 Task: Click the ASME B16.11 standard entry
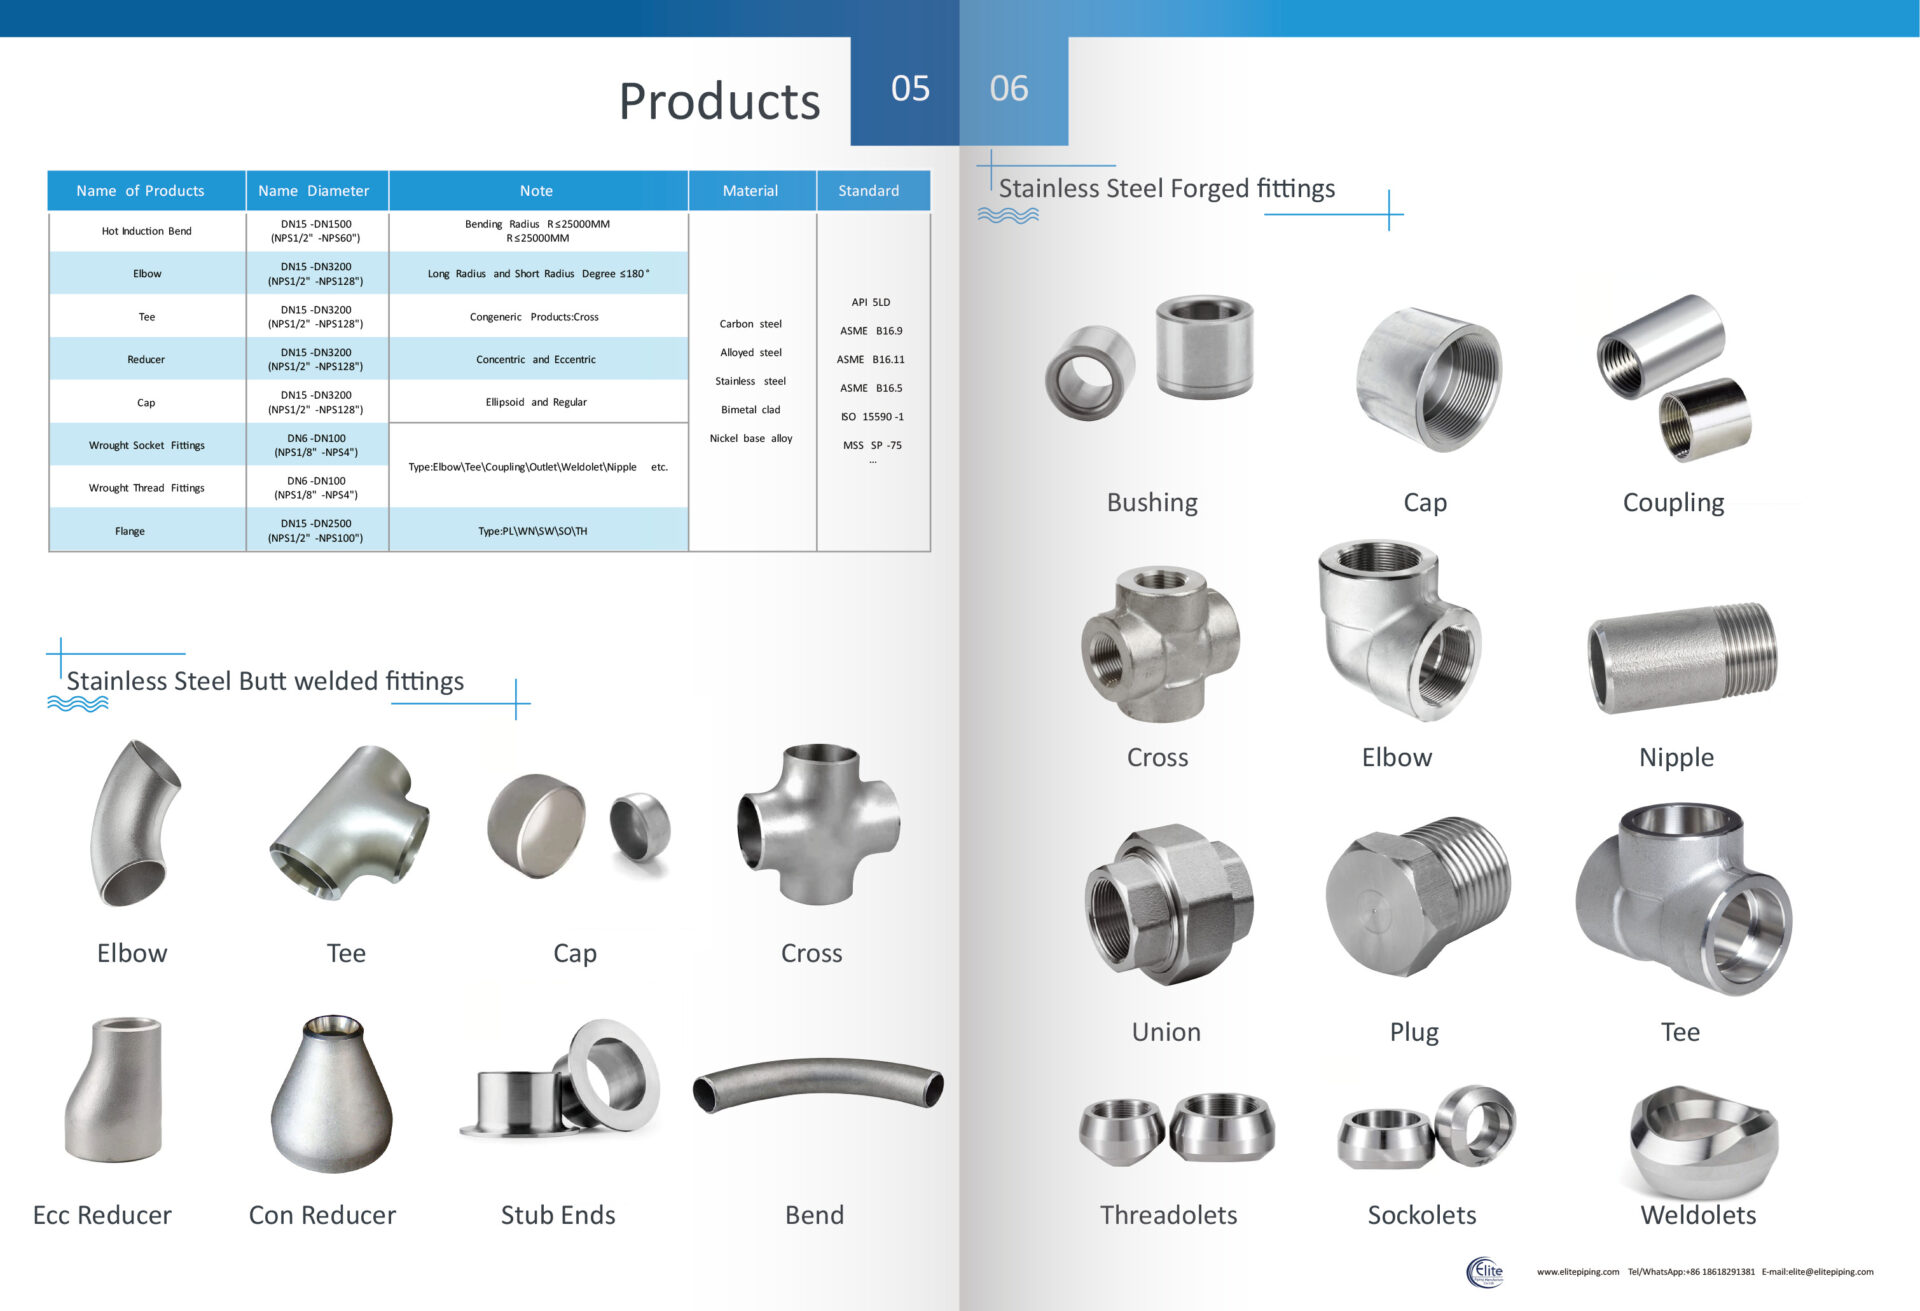[x=871, y=359]
